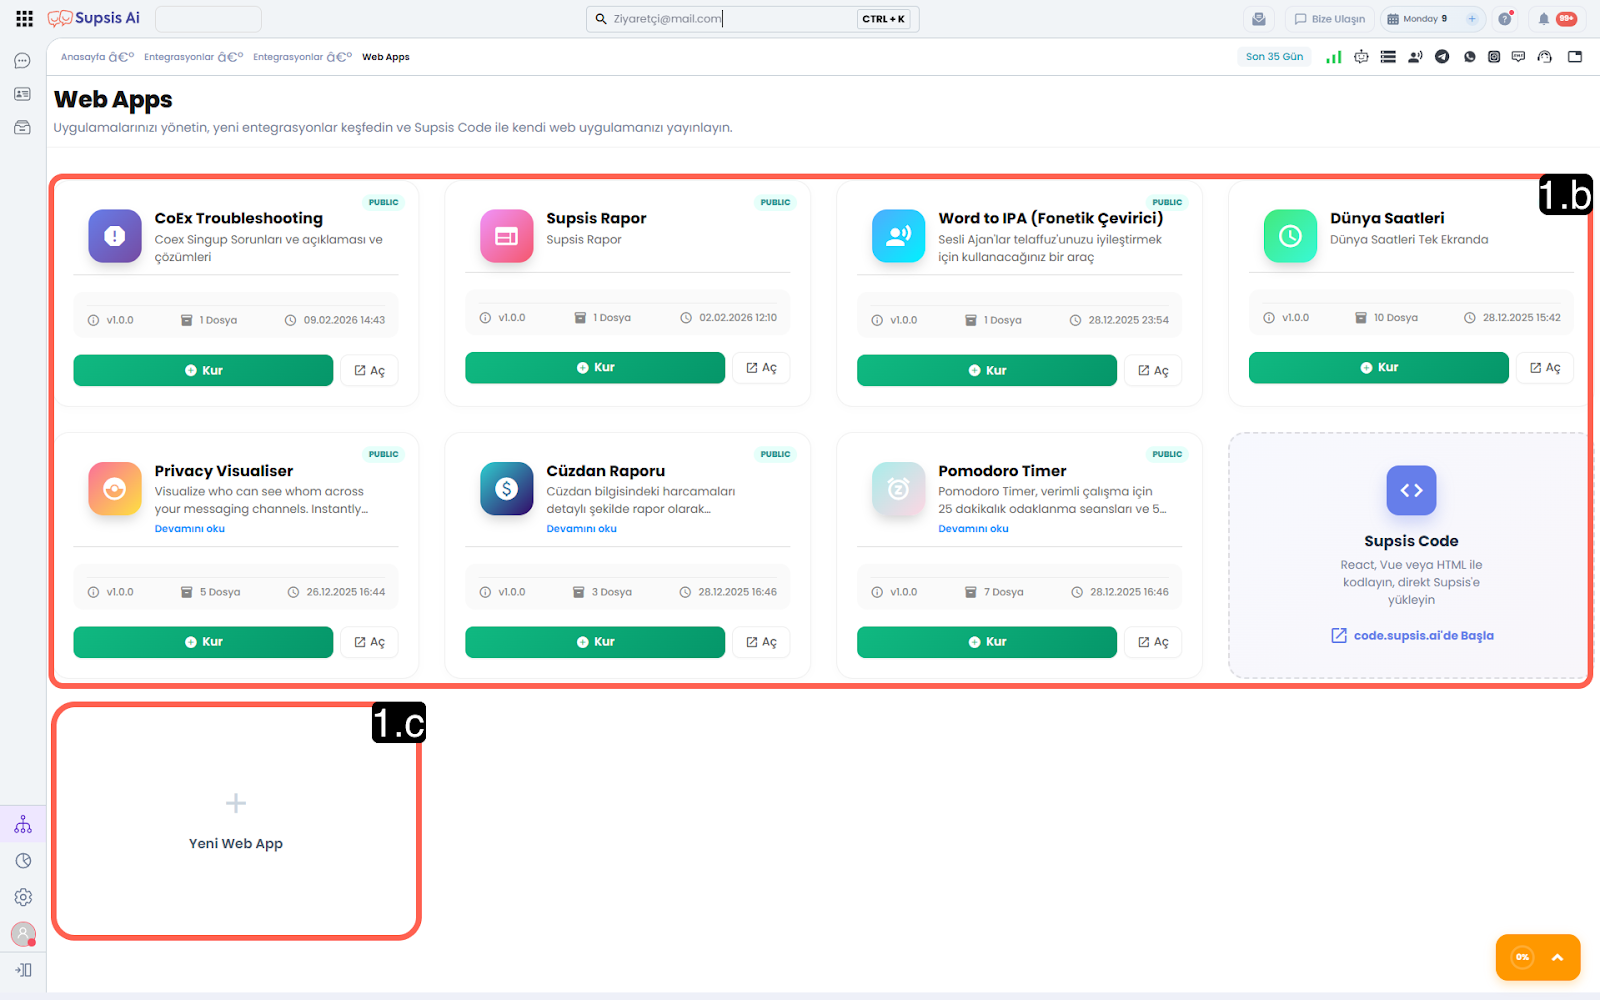
Task: Click the Yeni Web App card
Action: coord(236,821)
